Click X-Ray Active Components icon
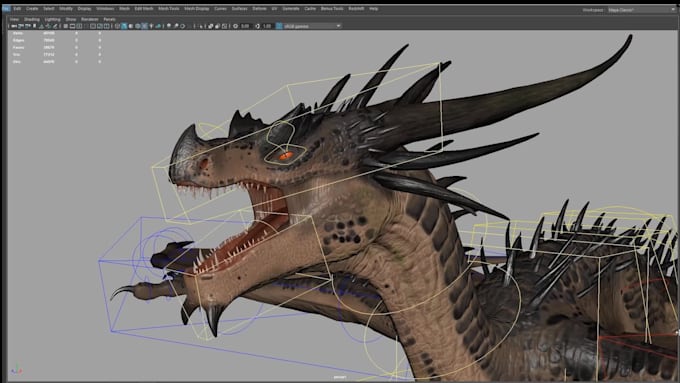The height and width of the screenshot is (383, 680). pos(217,26)
